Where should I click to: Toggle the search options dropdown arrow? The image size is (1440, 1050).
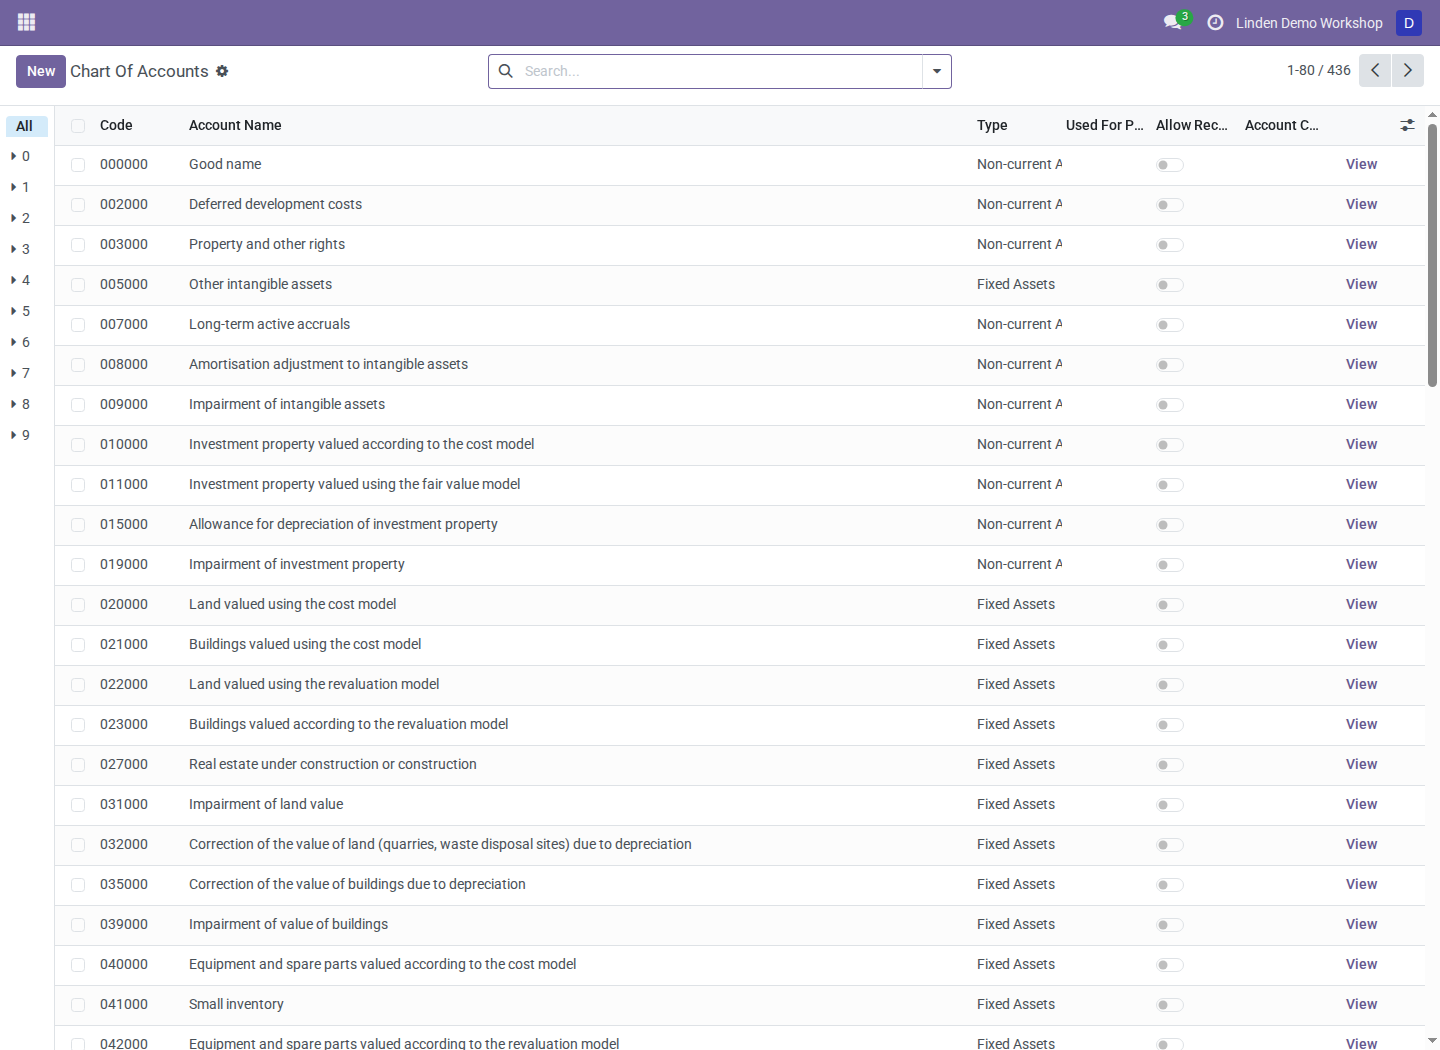pyautogui.click(x=937, y=71)
